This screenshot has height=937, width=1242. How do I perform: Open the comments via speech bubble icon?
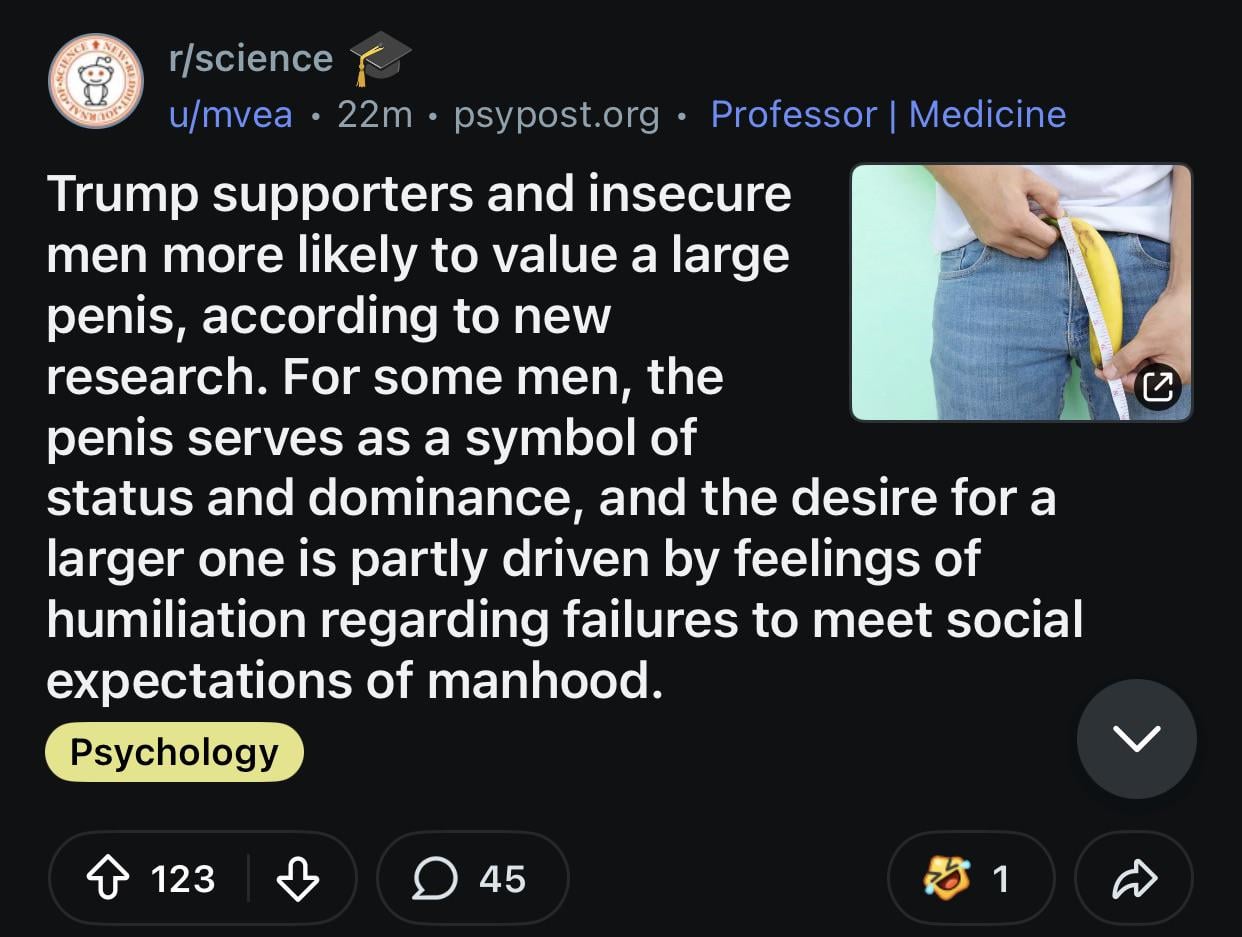[x=432, y=879]
